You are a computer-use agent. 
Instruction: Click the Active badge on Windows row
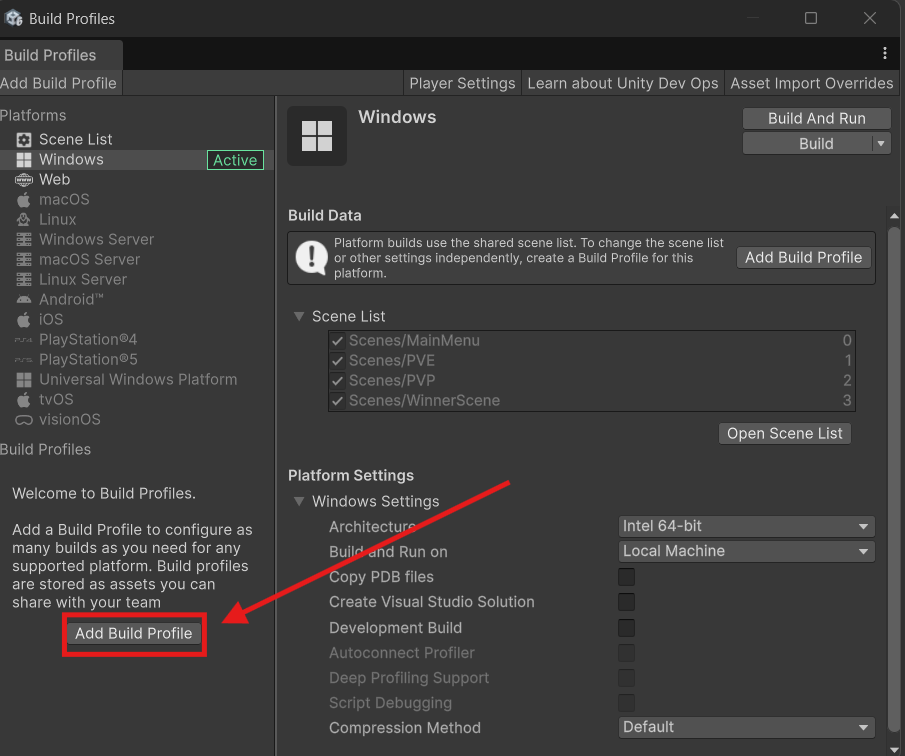(235, 160)
